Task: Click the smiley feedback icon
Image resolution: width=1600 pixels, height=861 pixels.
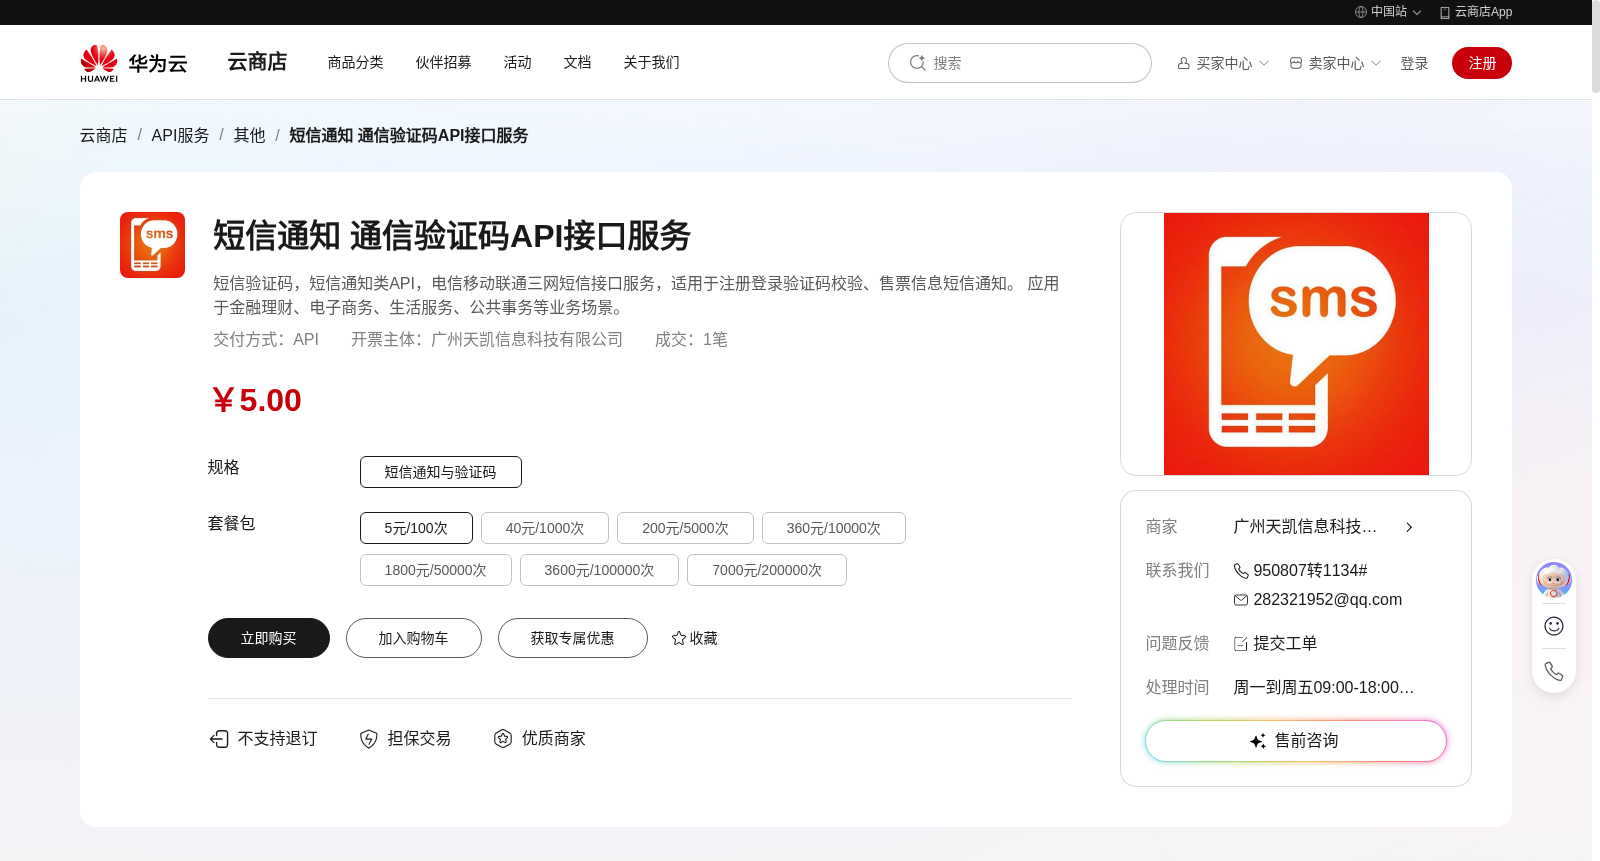Action: point(1554,626)
